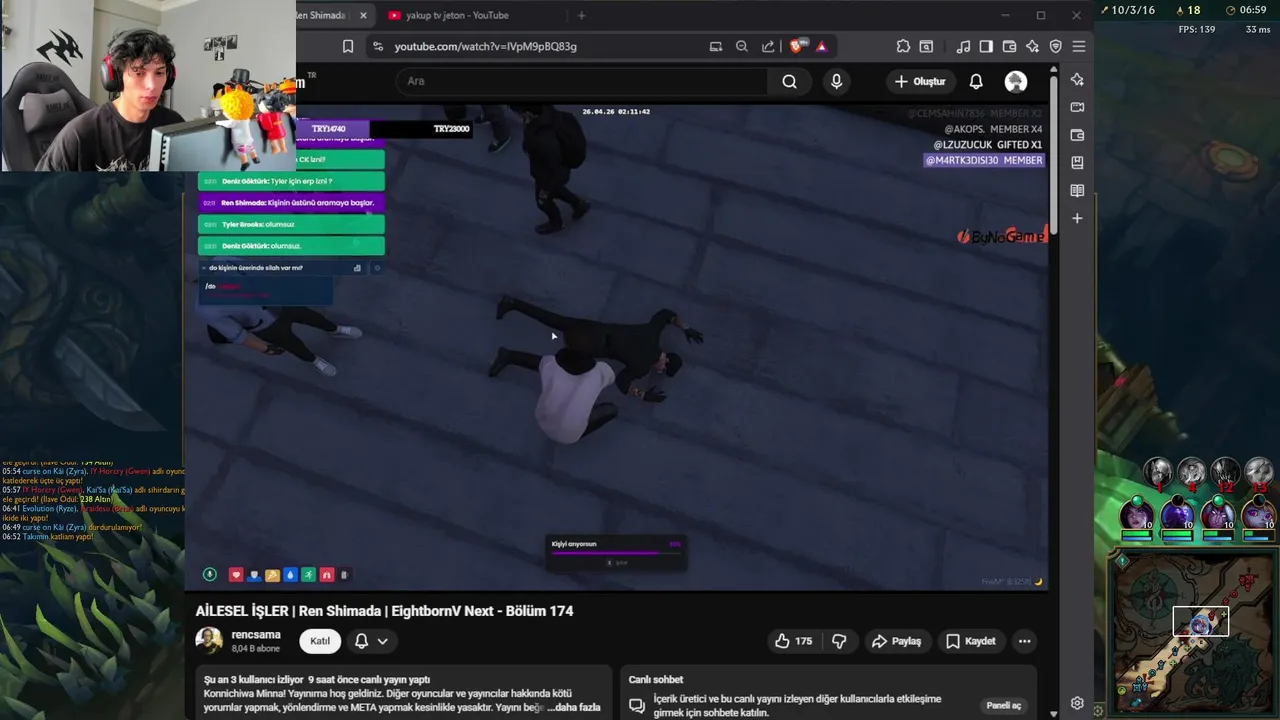The height and width of the screenshot is (720, 1280).
Task: Open bookmarks panel in sidebar
Action: click(1077, 162)
